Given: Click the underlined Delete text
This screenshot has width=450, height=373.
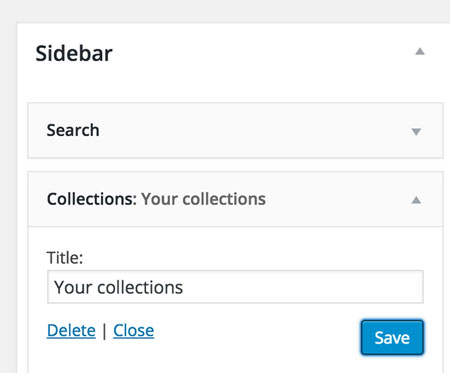Looking at the screenshot, I should [71, 331].
